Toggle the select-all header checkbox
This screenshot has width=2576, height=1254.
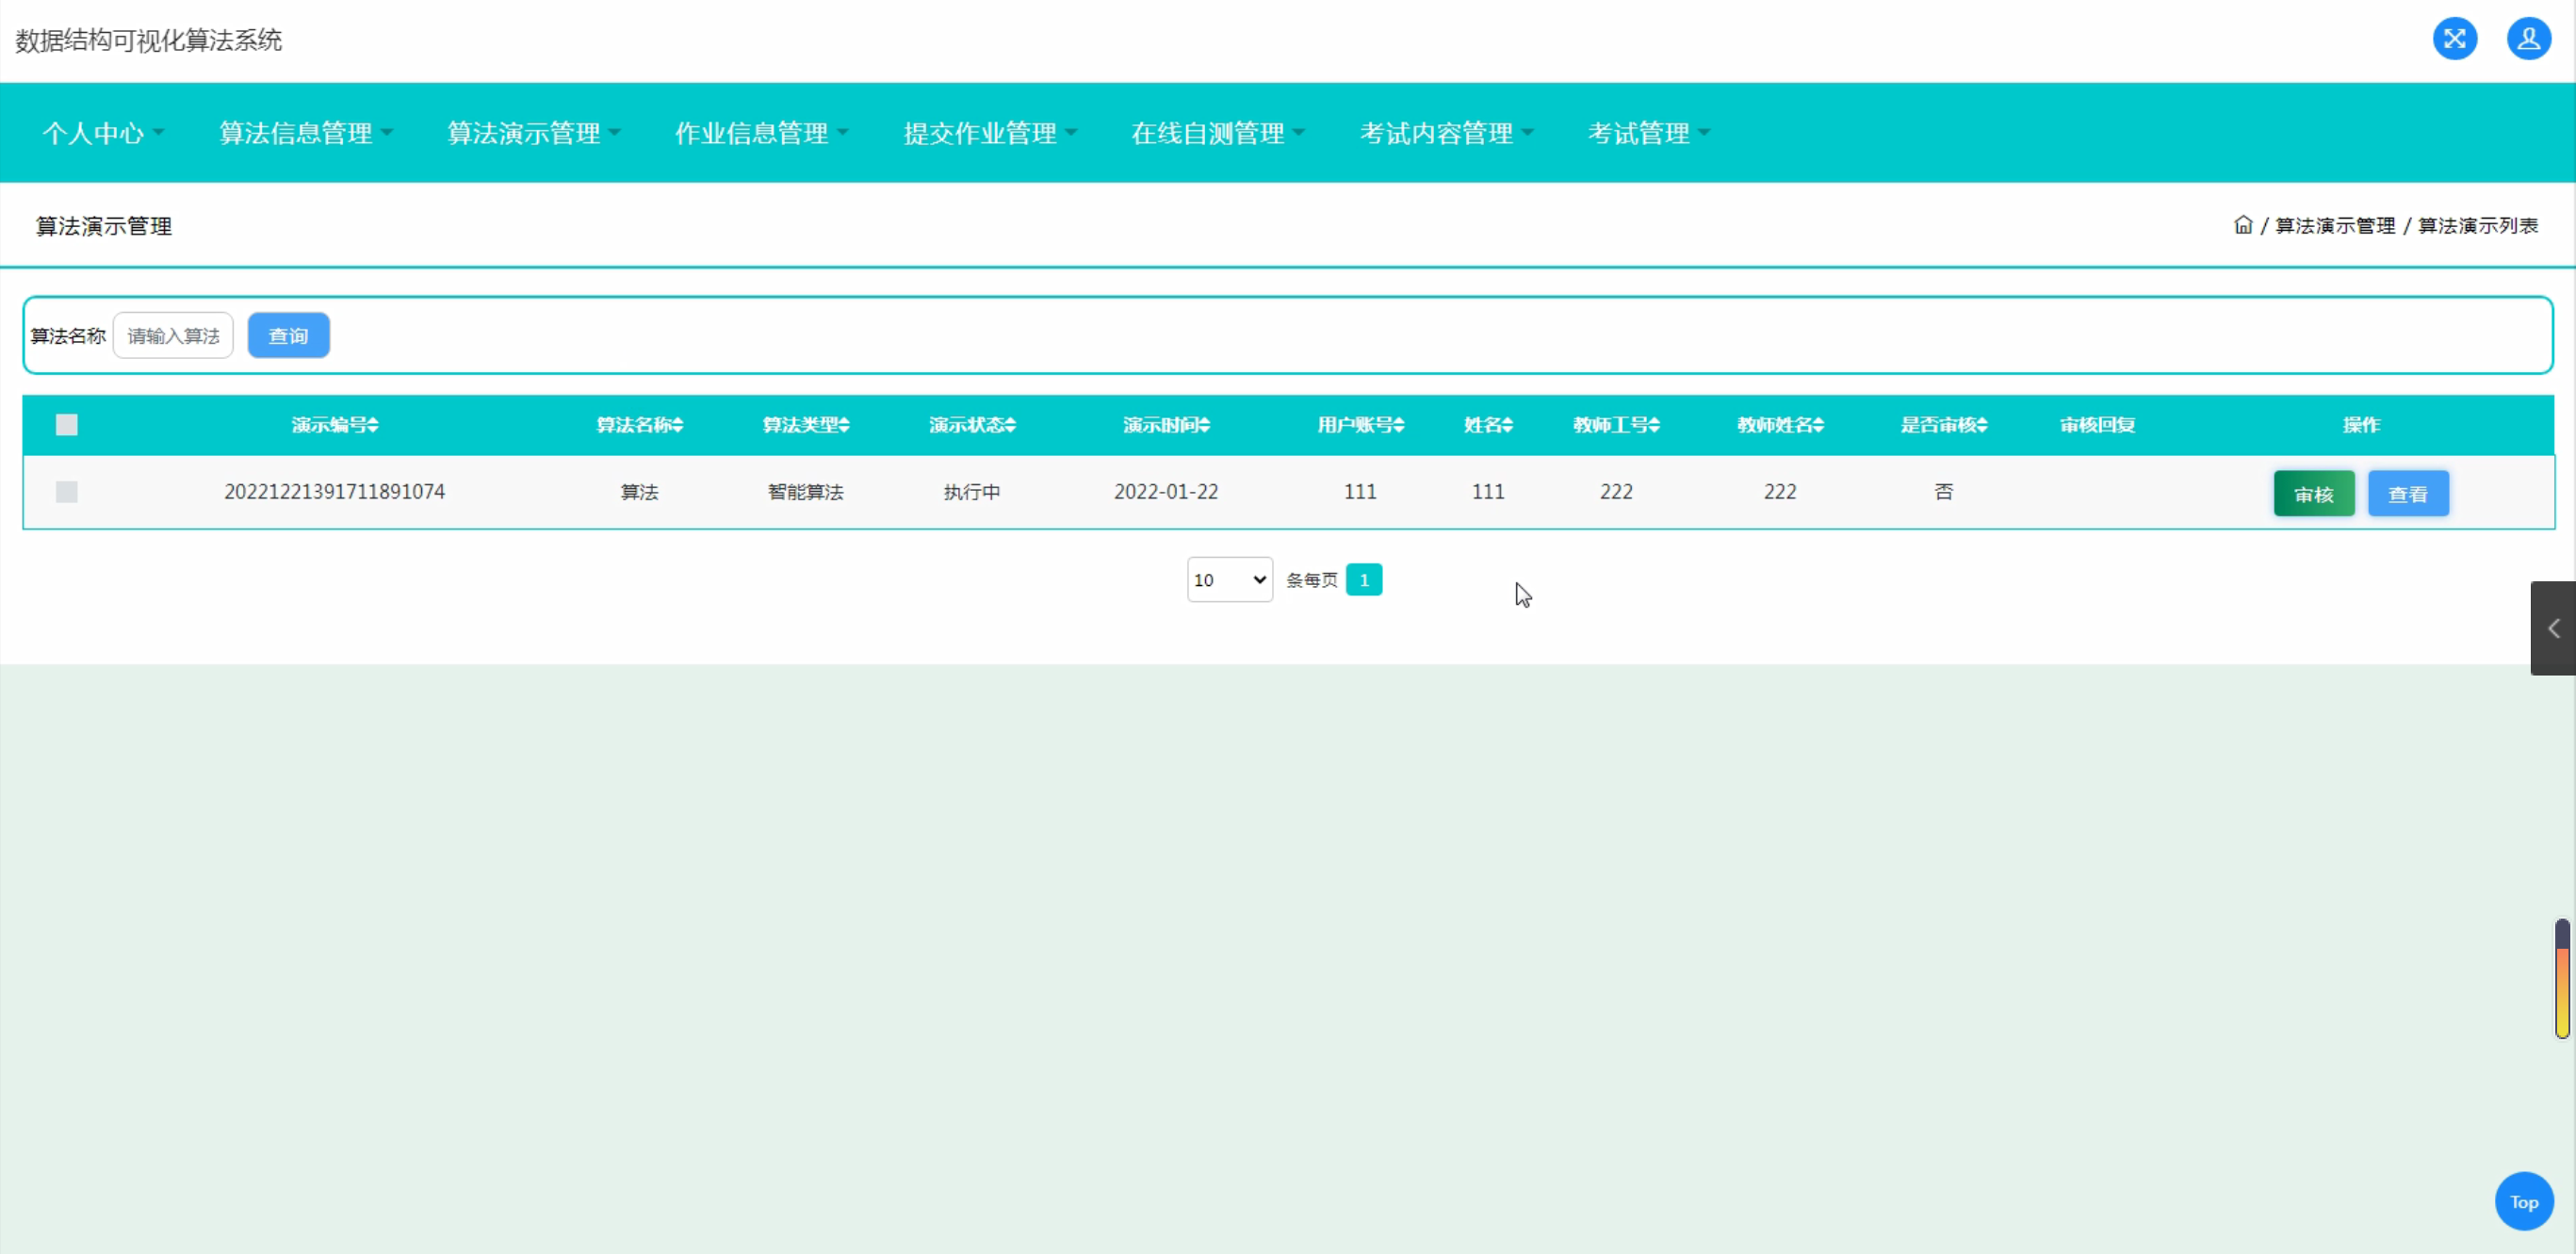67,425
